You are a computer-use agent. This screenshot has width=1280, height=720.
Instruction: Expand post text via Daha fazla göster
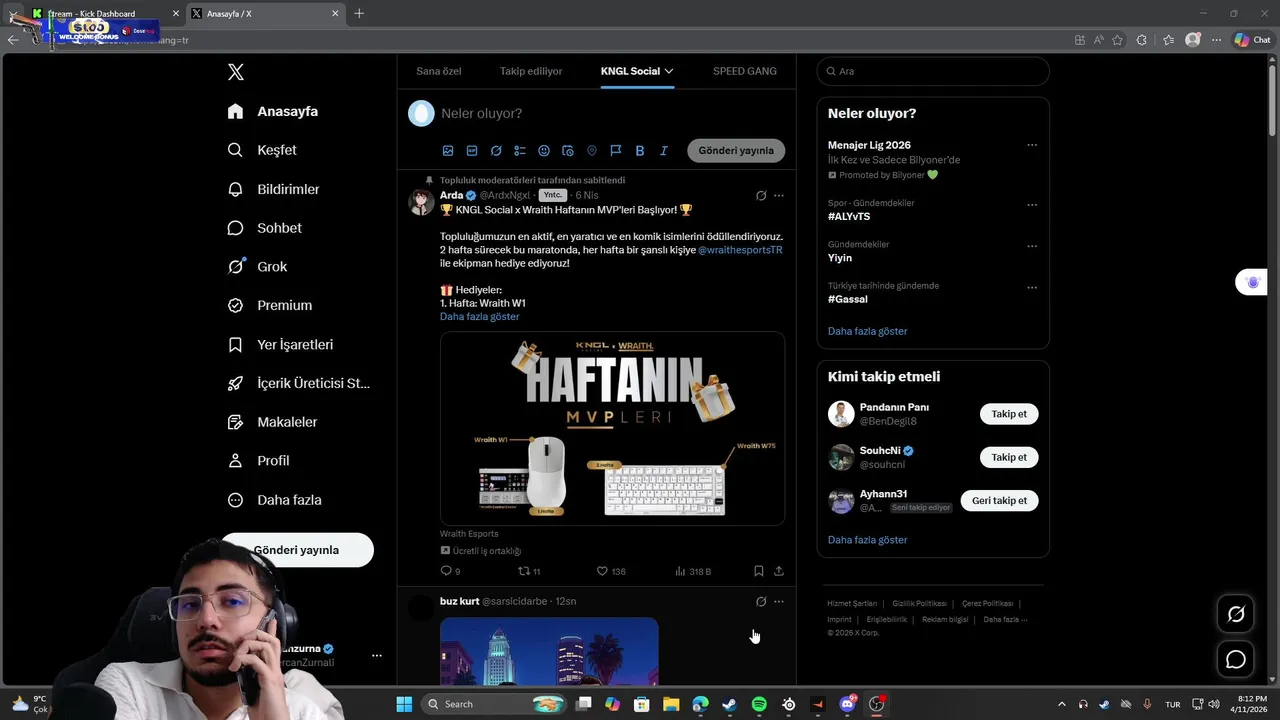coord(480,317)
